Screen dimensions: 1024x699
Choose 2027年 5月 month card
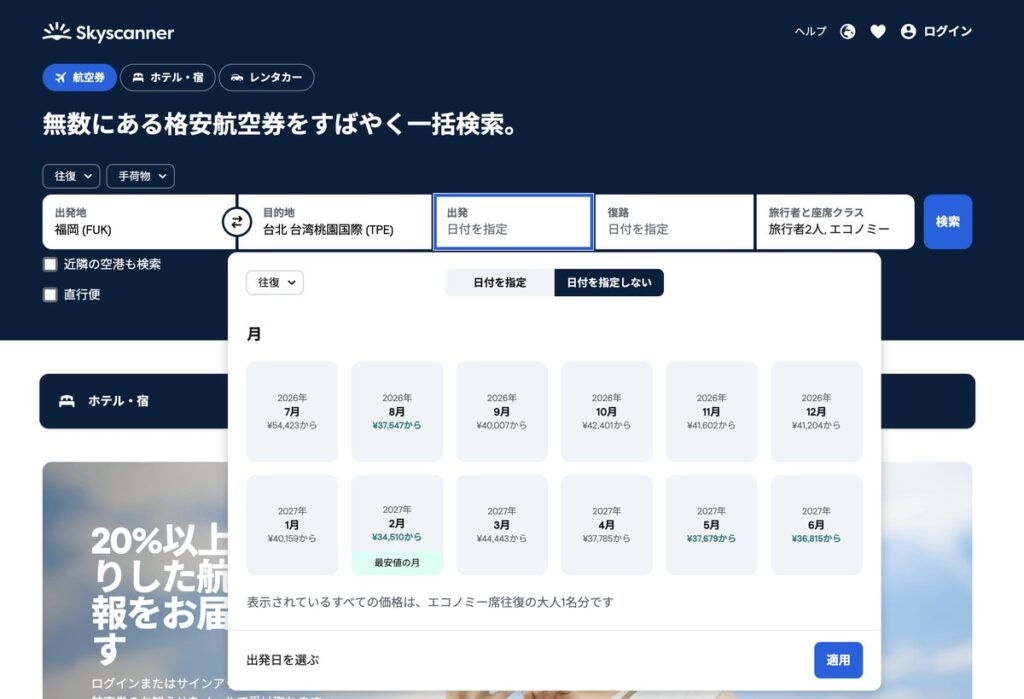711,525
